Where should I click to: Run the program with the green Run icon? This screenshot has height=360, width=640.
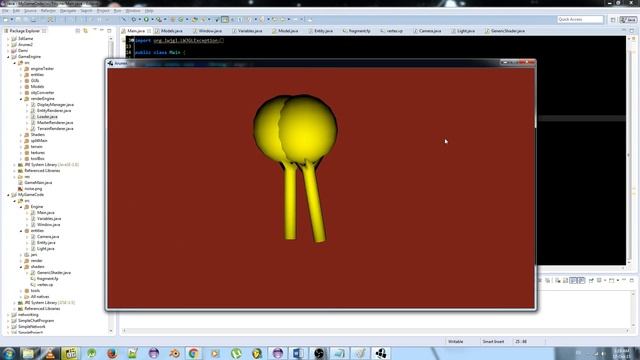[x=146, y=19]
